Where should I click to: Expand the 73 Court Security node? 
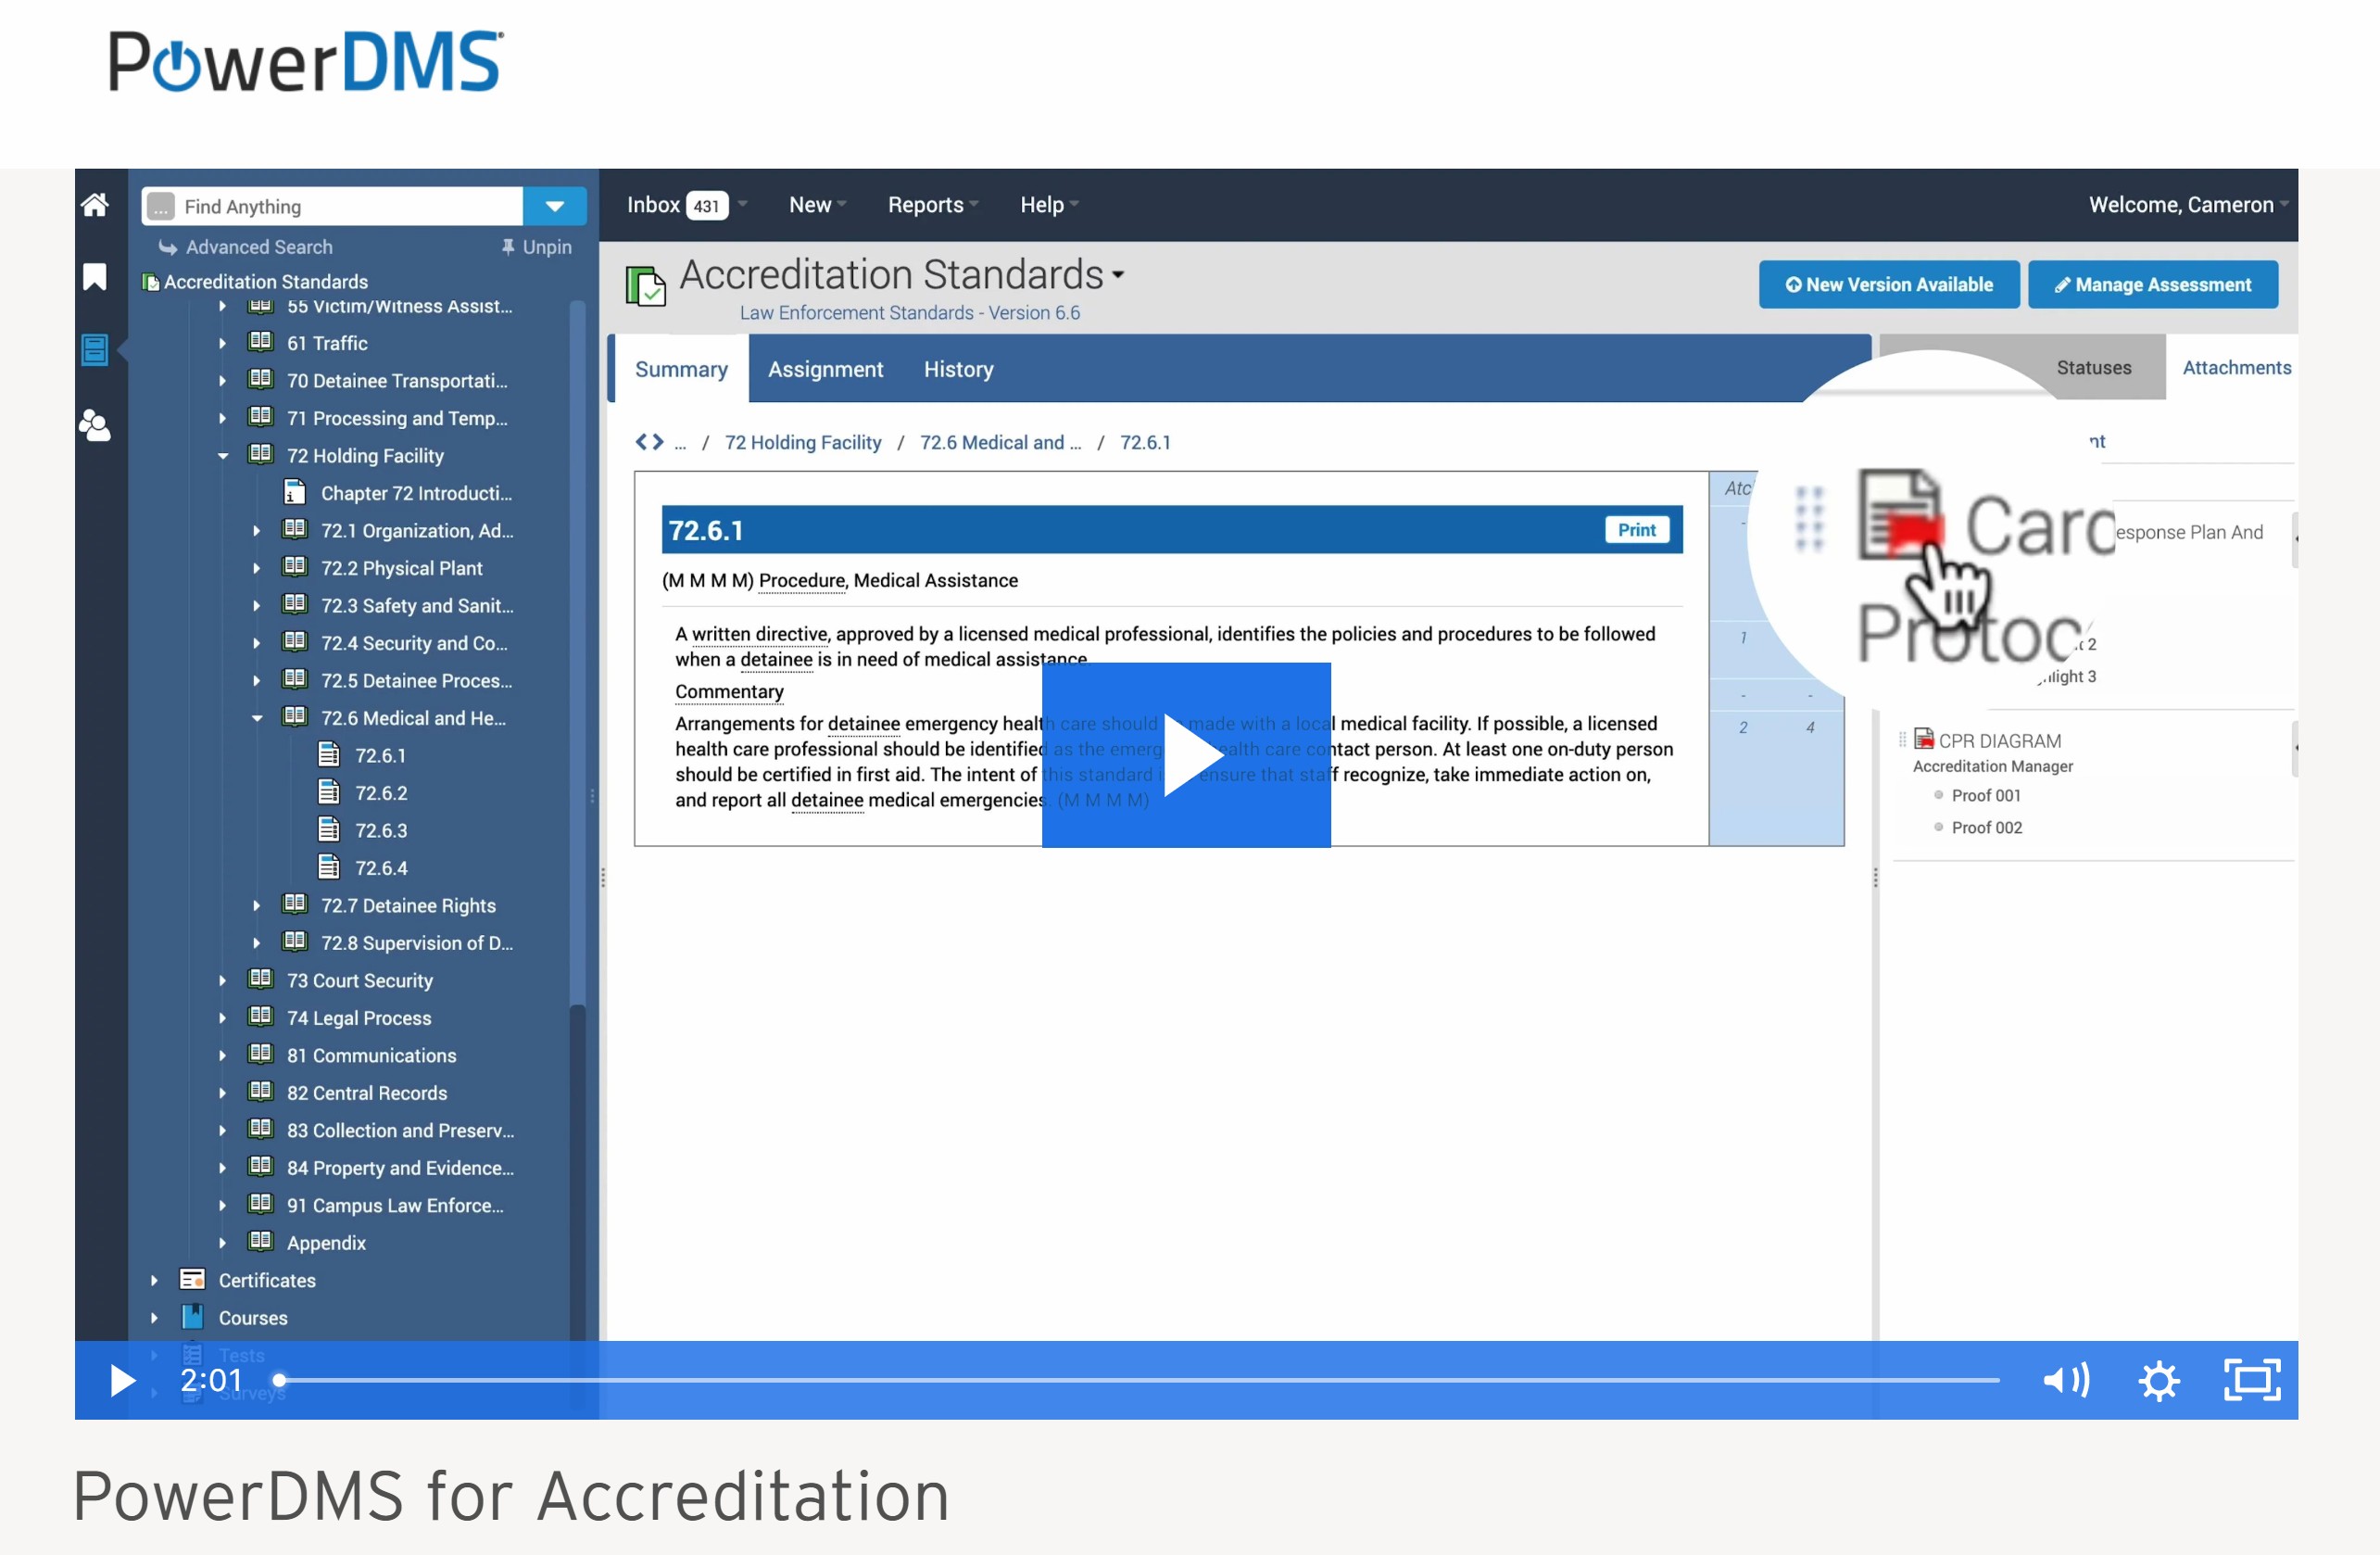(x=223, y=981)
